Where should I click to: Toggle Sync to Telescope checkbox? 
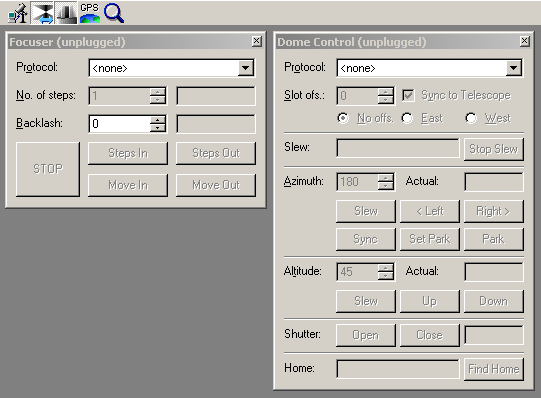(x=408, y=95)
